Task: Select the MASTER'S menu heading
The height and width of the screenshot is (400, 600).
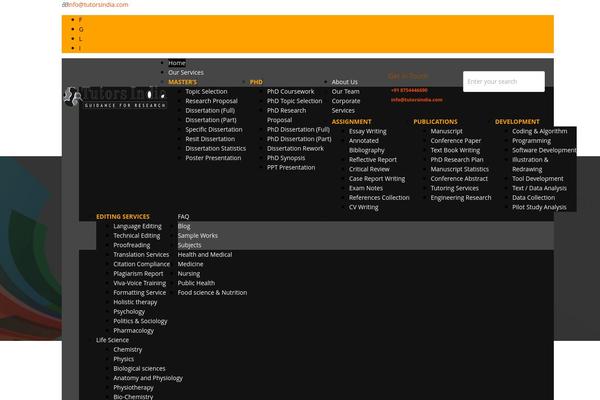Action: 183,82
